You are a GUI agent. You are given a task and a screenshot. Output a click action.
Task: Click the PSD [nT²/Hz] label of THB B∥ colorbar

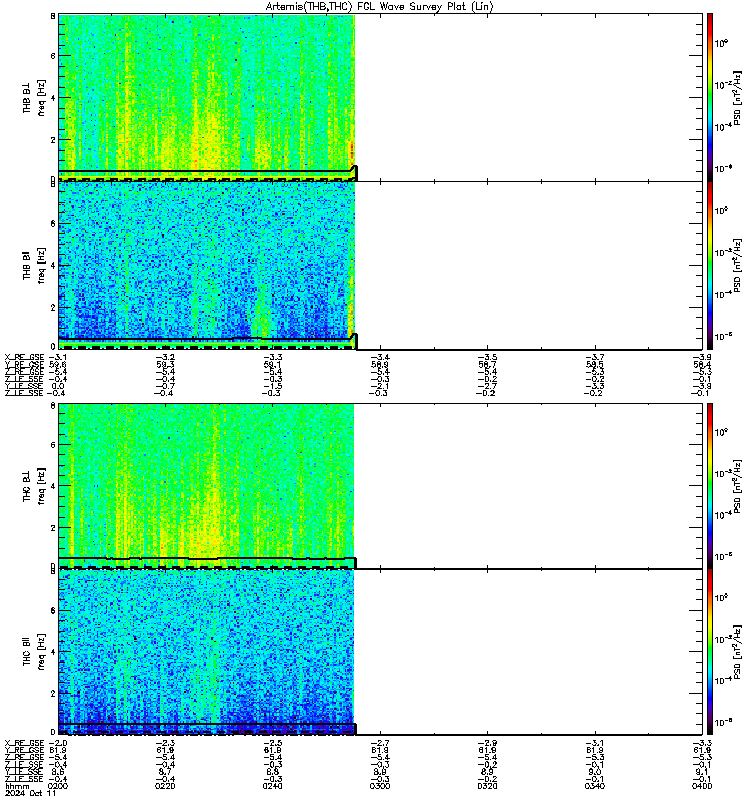(738, 265)
